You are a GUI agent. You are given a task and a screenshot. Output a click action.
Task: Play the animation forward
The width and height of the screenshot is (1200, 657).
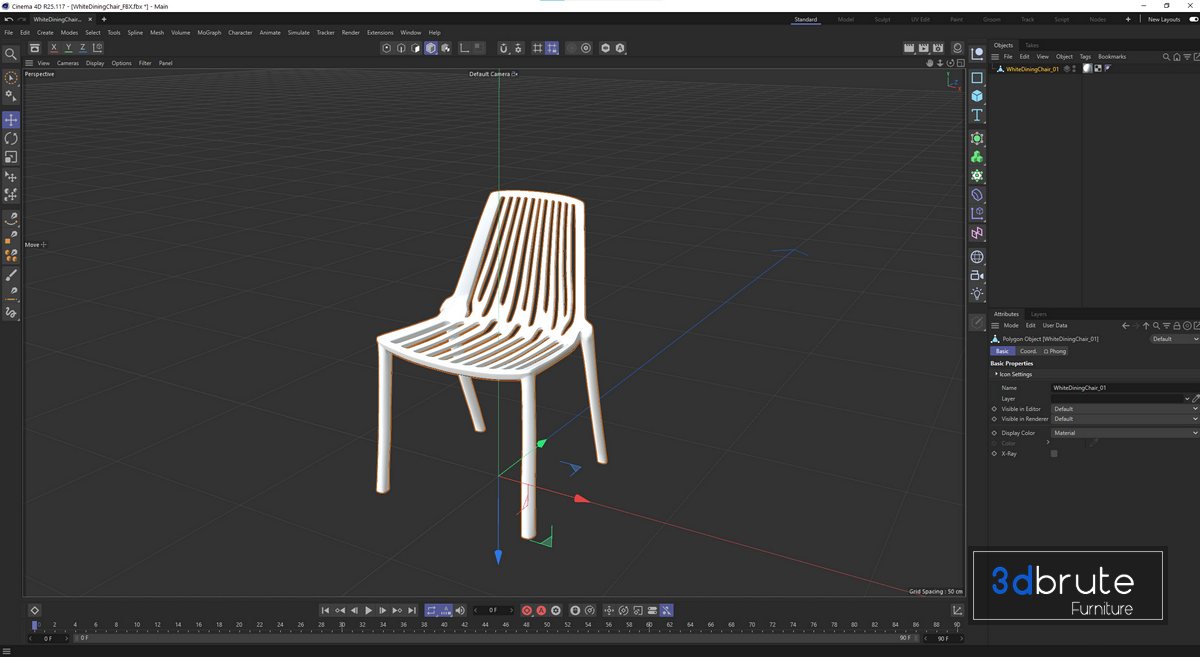[368, 610]
